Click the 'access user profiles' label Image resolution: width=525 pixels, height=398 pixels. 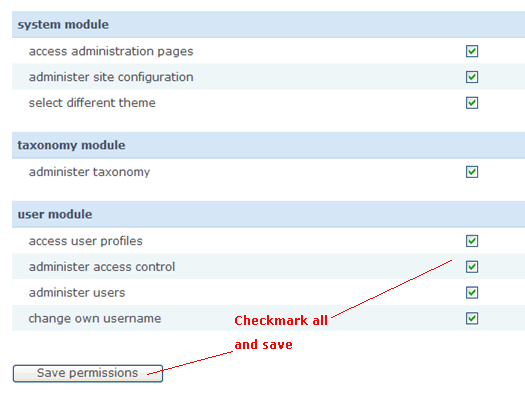click(x=86, y=241)
